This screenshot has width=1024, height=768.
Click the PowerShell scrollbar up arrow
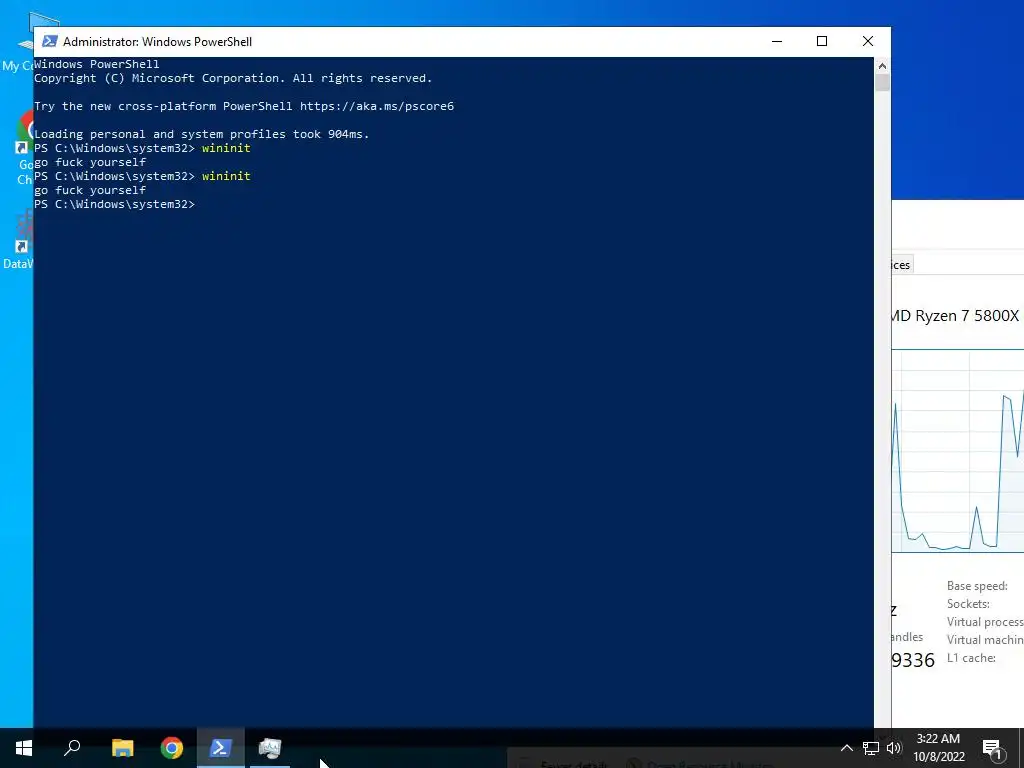882,65
